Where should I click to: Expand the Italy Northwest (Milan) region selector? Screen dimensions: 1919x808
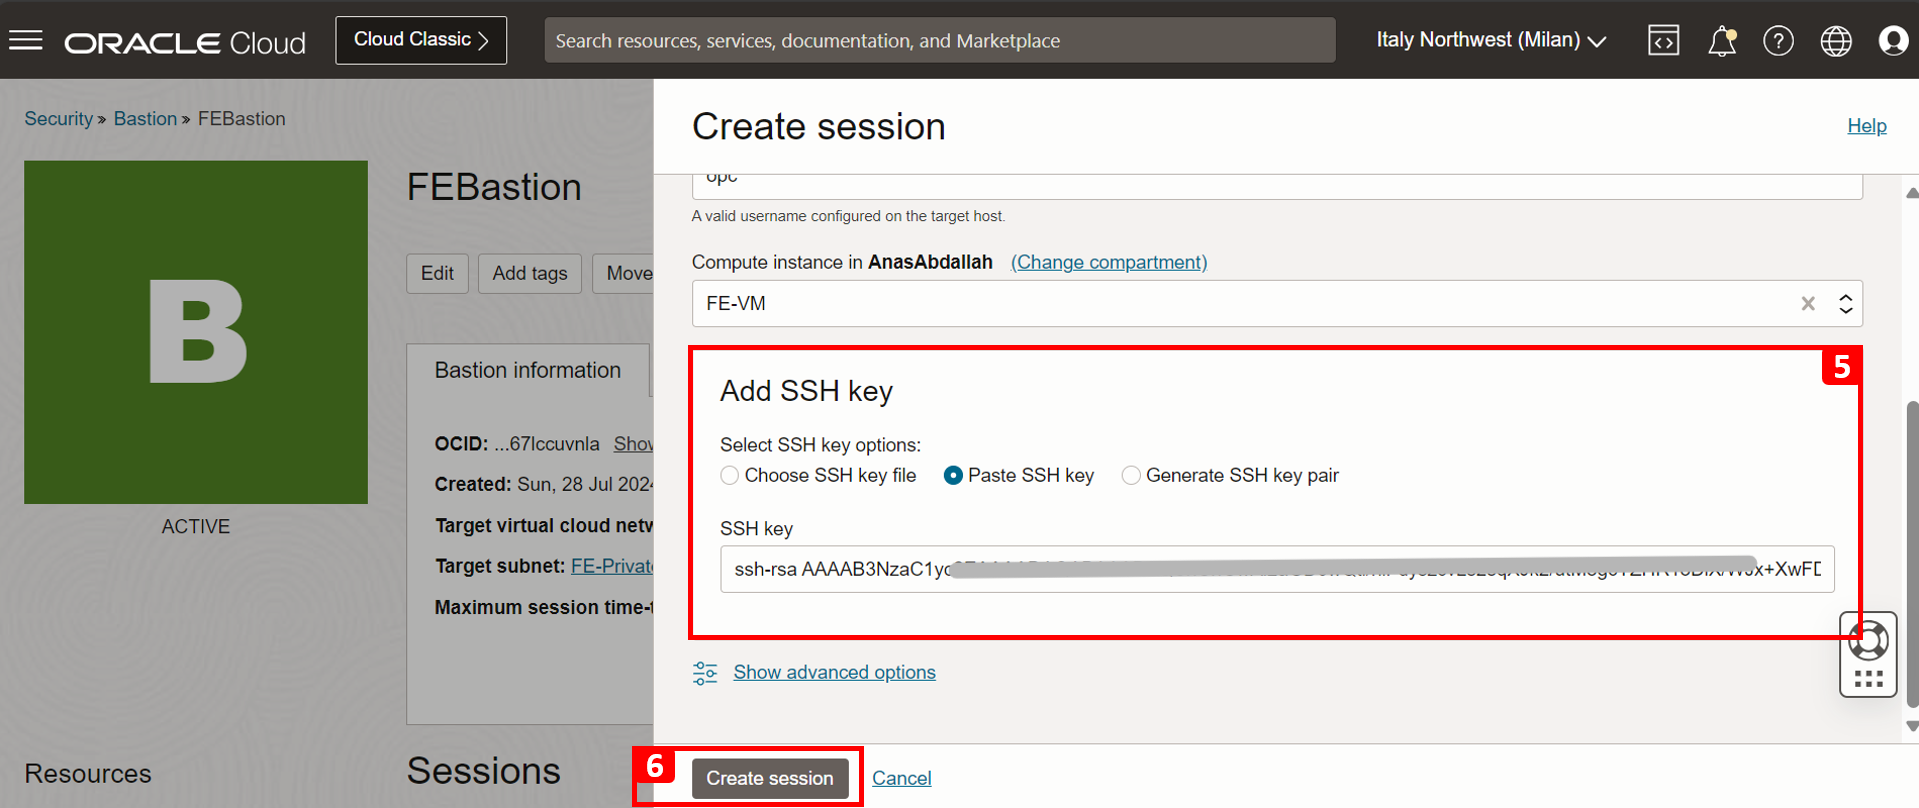(x=1491, y=40)
